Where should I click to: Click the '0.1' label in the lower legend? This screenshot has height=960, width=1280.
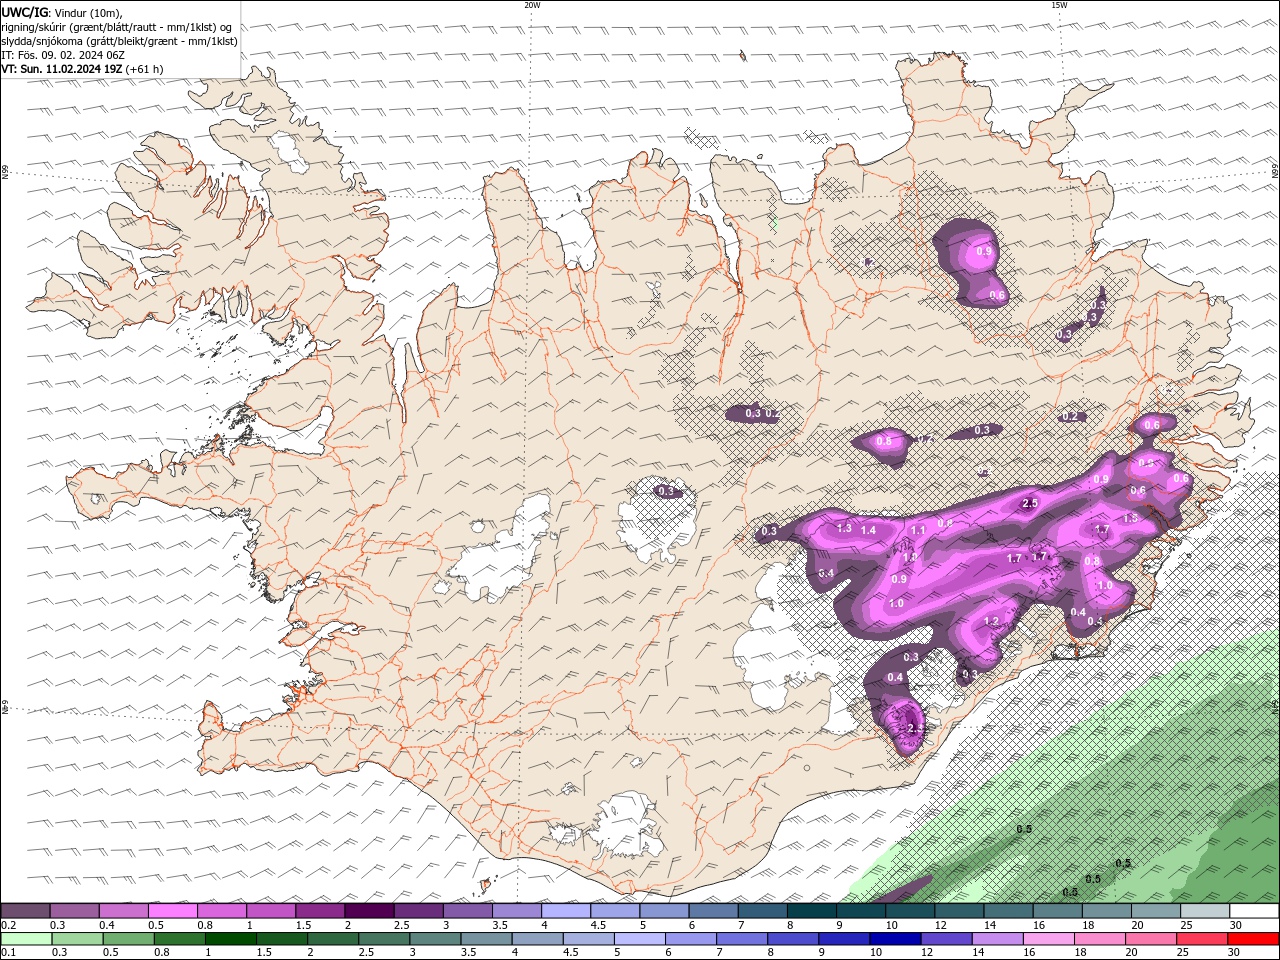pos(8,953)
